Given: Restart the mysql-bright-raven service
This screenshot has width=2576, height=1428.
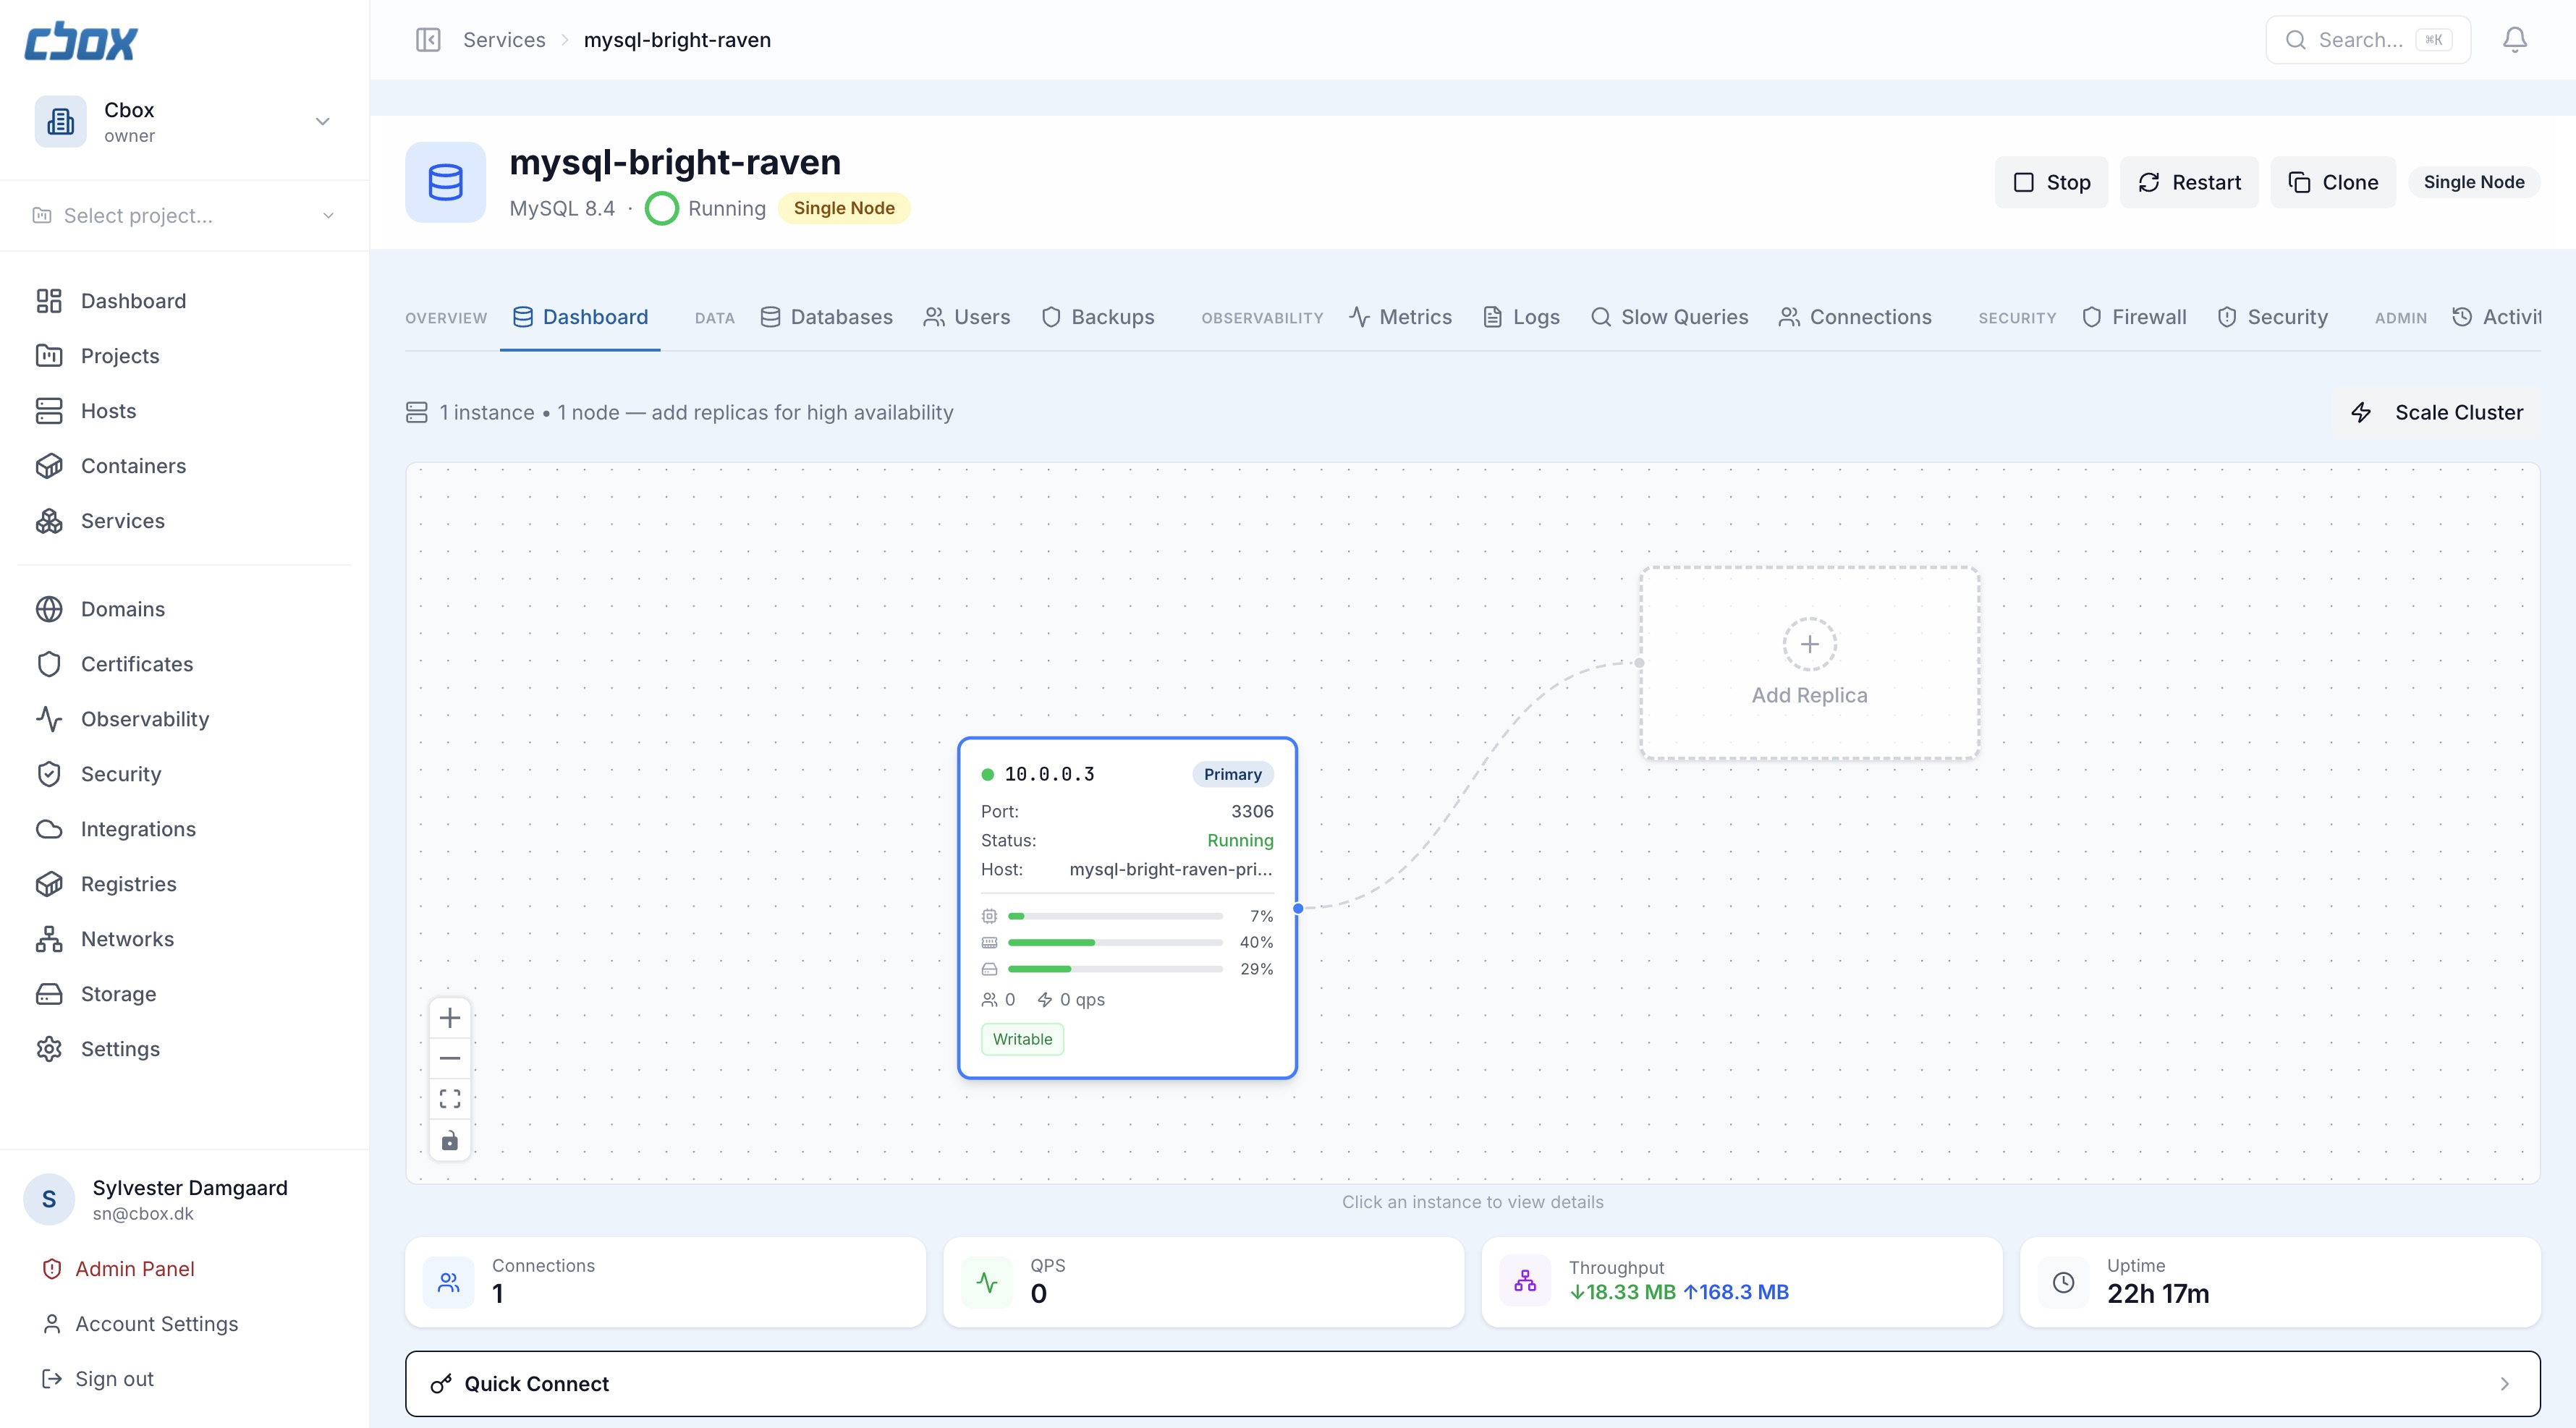Looking at the screenshot, I should (2189, 182).
